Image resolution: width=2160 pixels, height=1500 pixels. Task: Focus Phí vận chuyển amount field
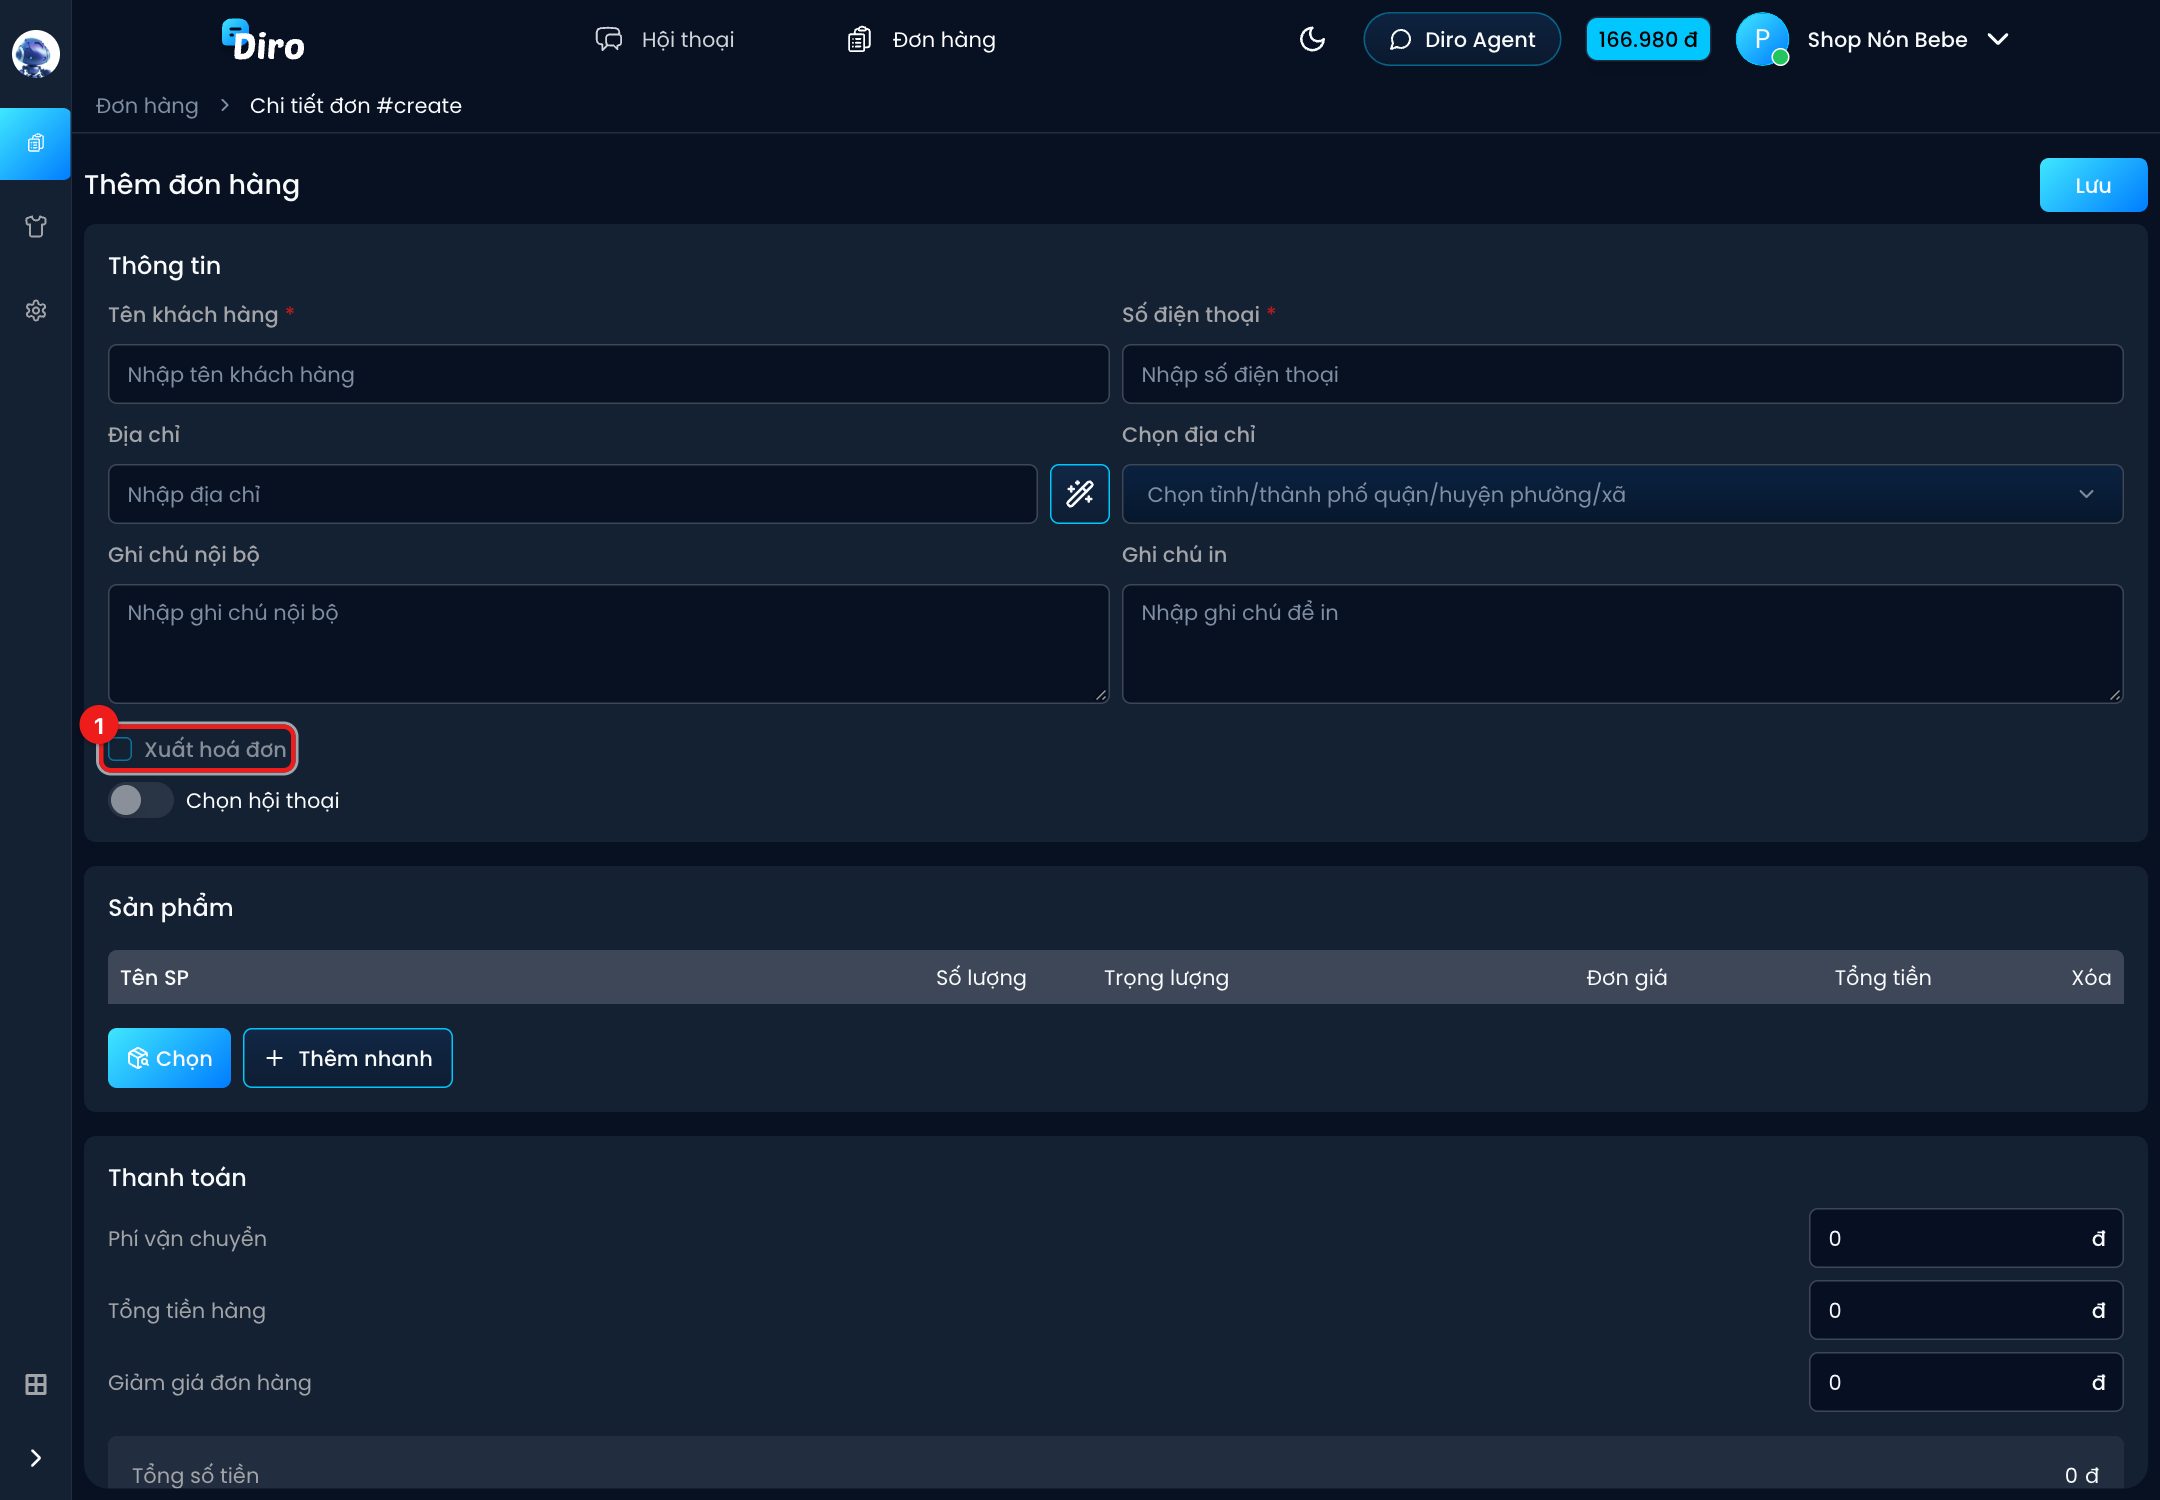(1966, 1238)
